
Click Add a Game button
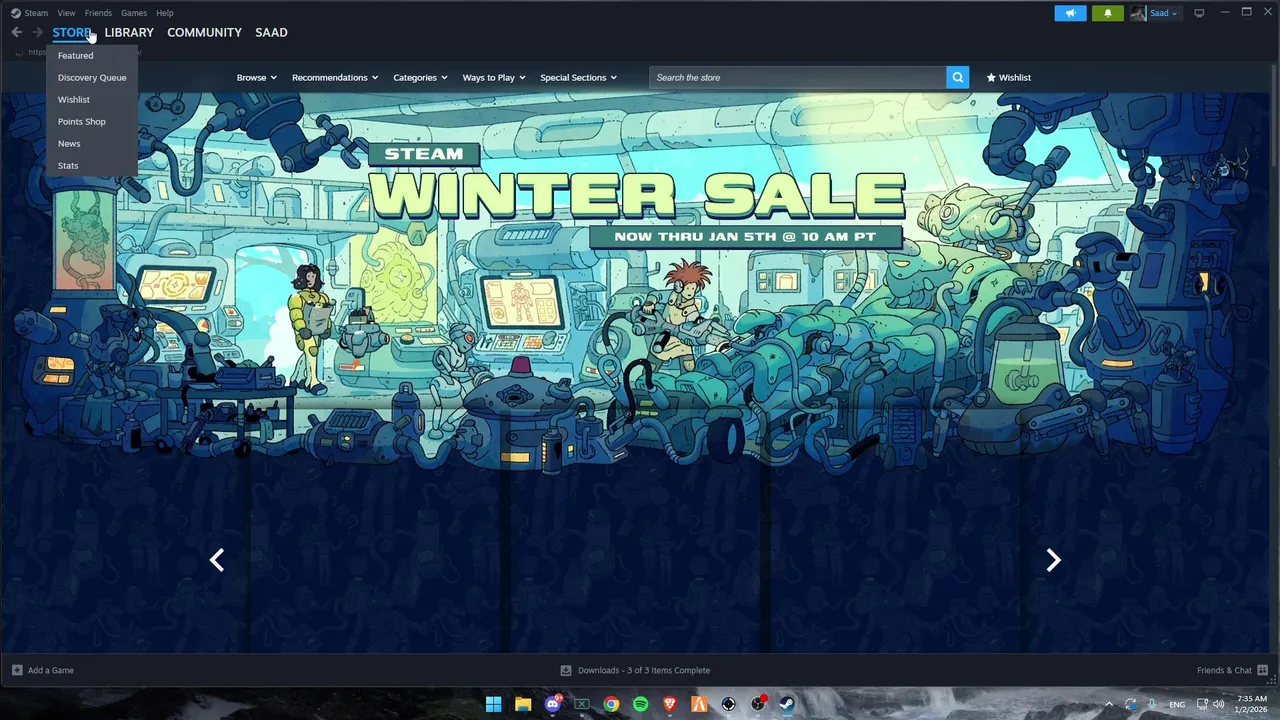(42, 670)
